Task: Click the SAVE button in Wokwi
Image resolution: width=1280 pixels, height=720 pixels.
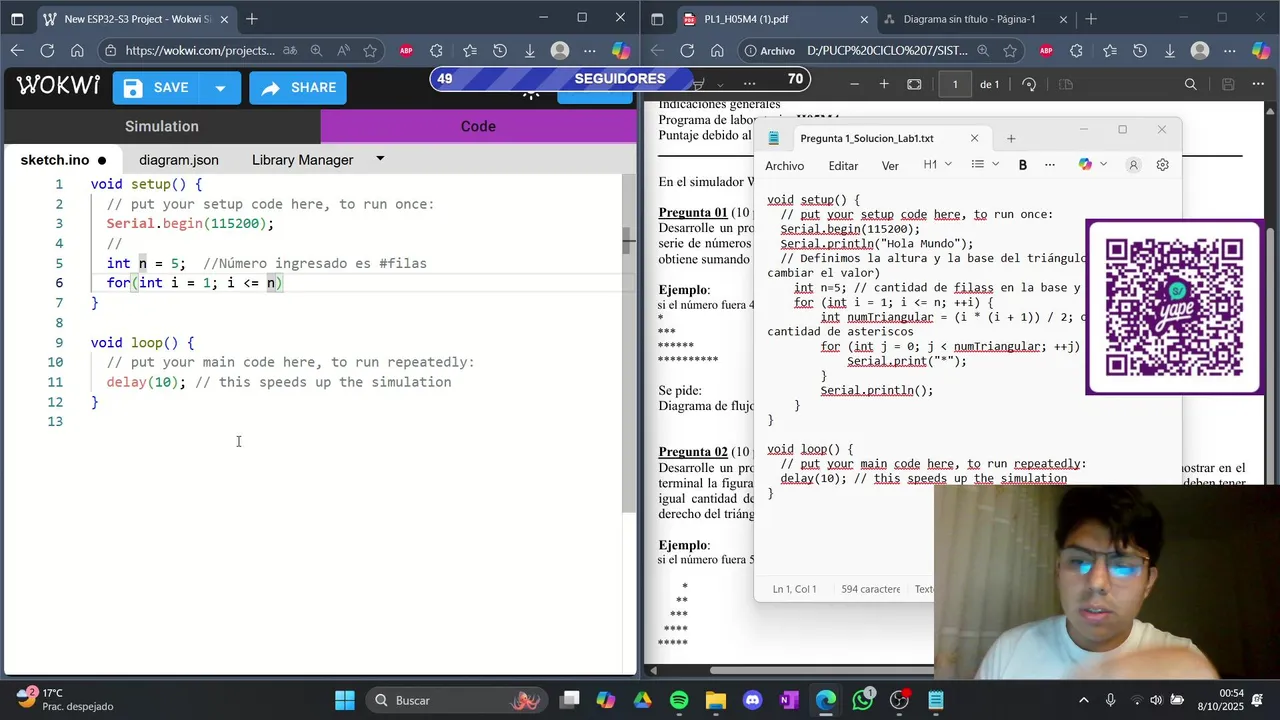Action: pyautogui.click(x=157, y=88)
